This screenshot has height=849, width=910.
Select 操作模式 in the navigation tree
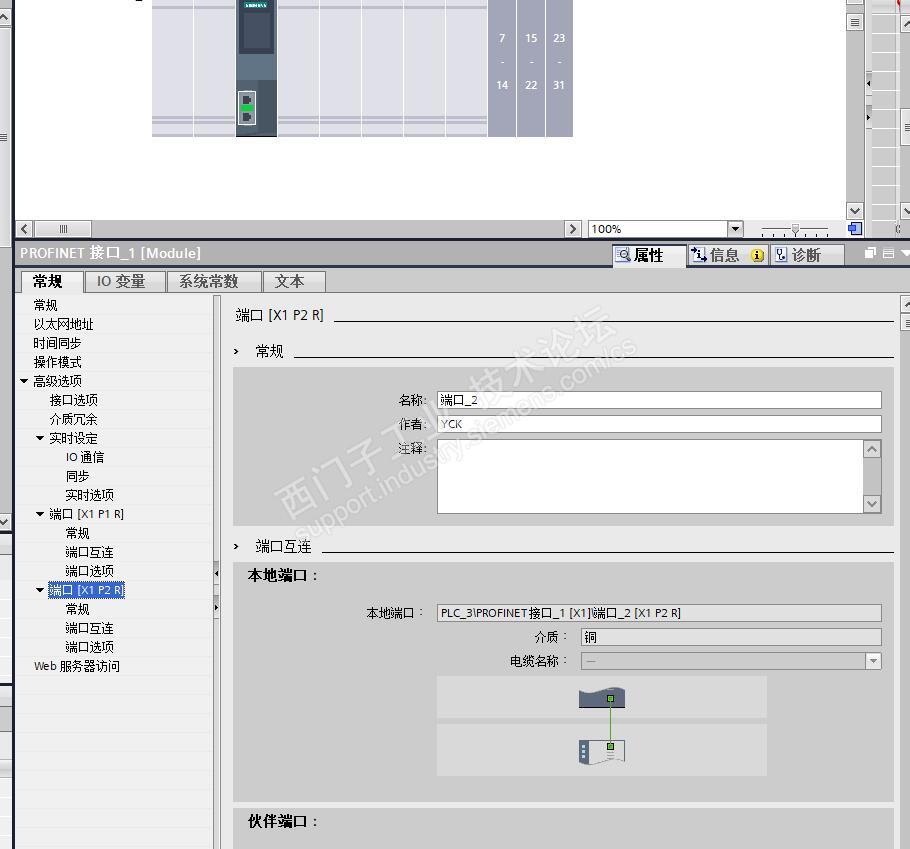[57, 362]
